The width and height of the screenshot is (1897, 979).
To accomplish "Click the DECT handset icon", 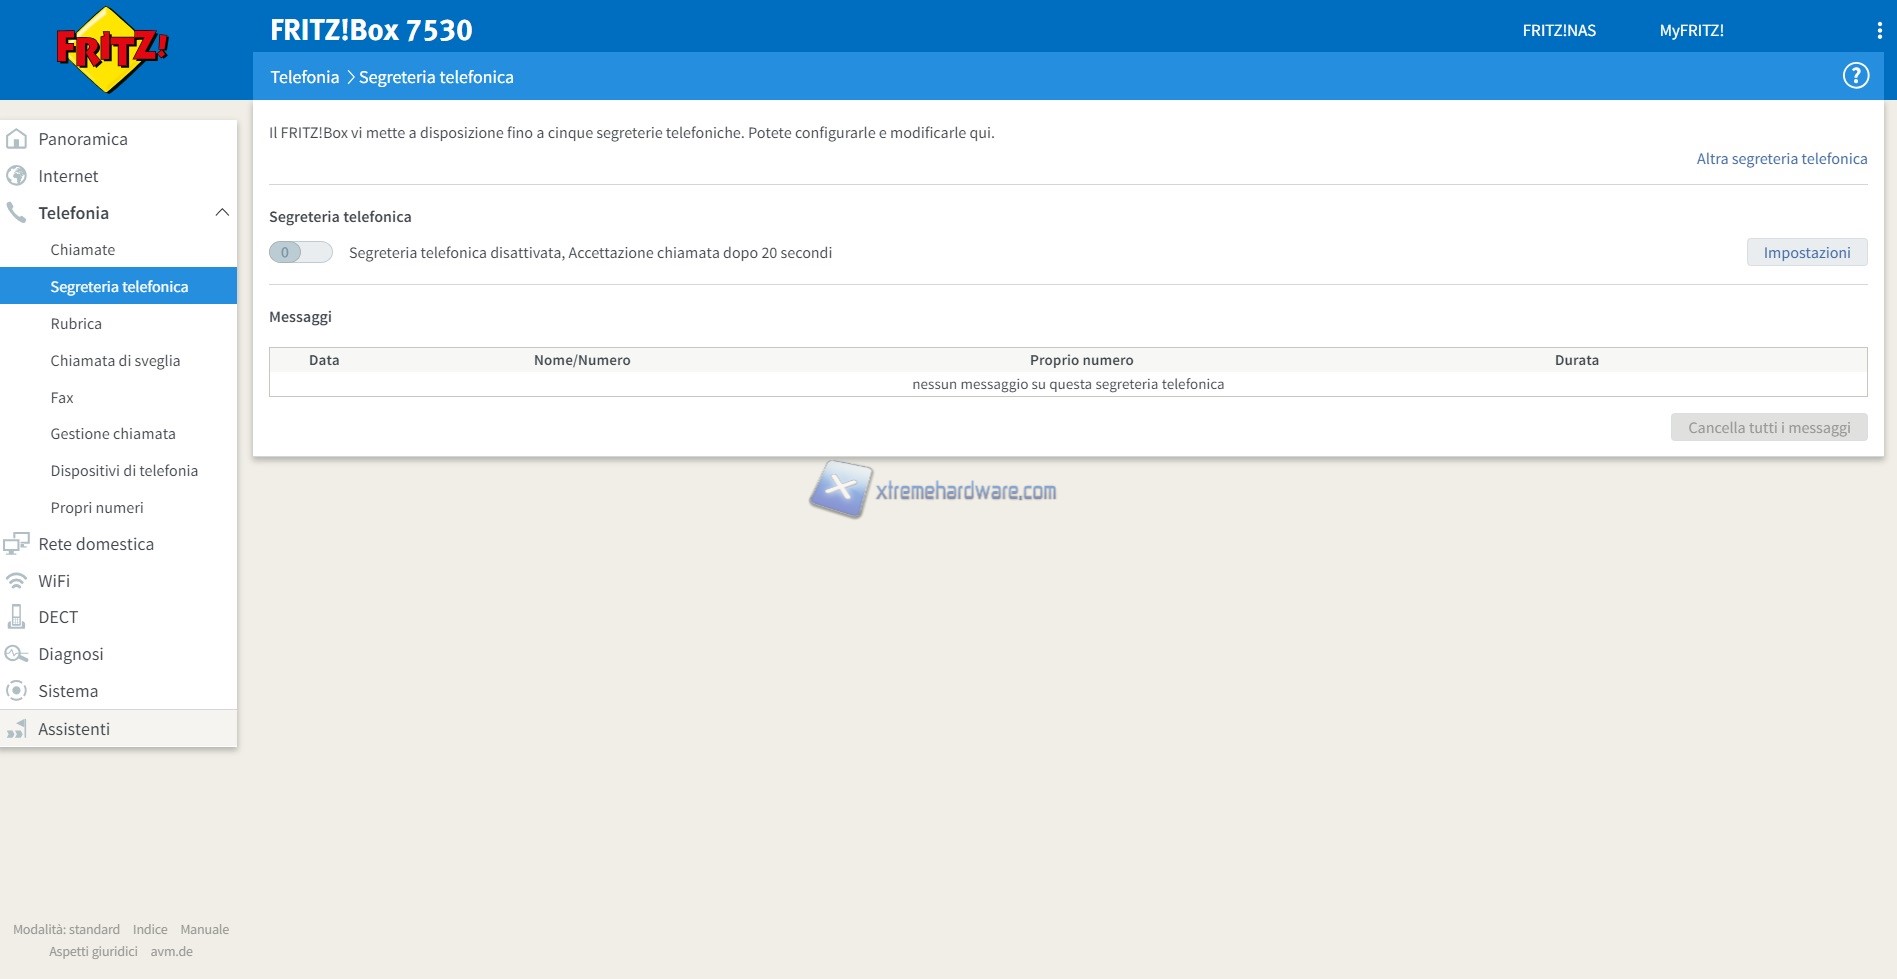I will [17, 617].
